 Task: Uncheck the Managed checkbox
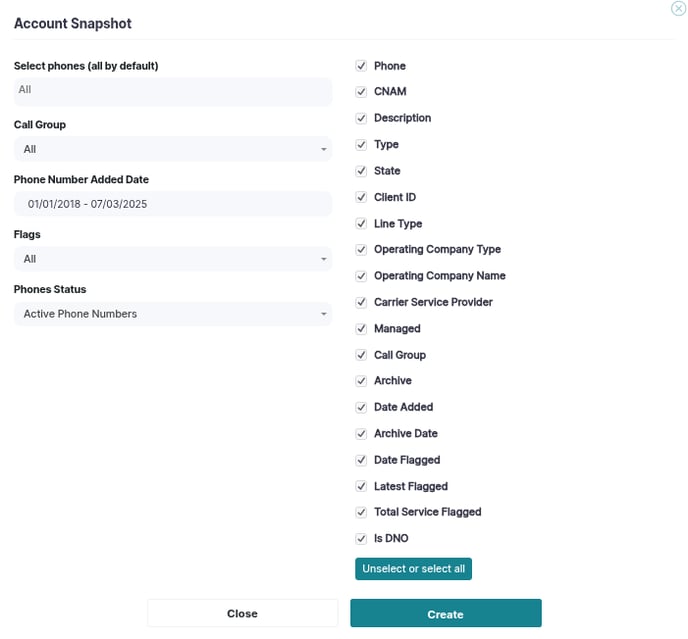(361, 328)
